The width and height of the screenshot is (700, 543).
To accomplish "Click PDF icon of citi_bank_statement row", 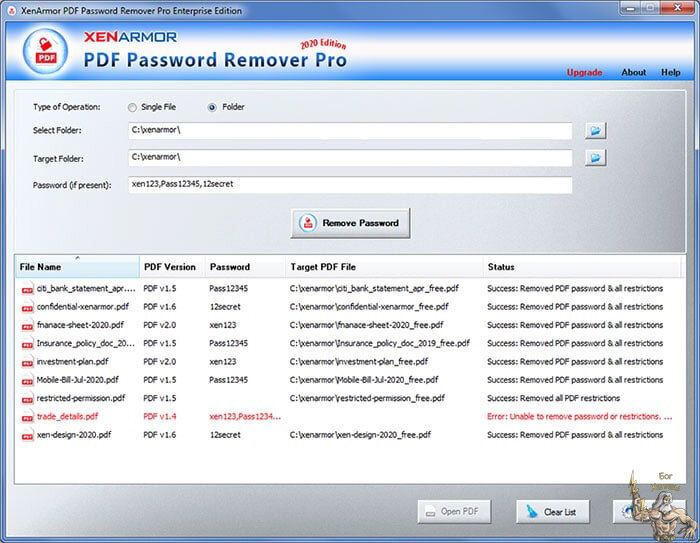I will pyautogui.click(x=27, y=289).
